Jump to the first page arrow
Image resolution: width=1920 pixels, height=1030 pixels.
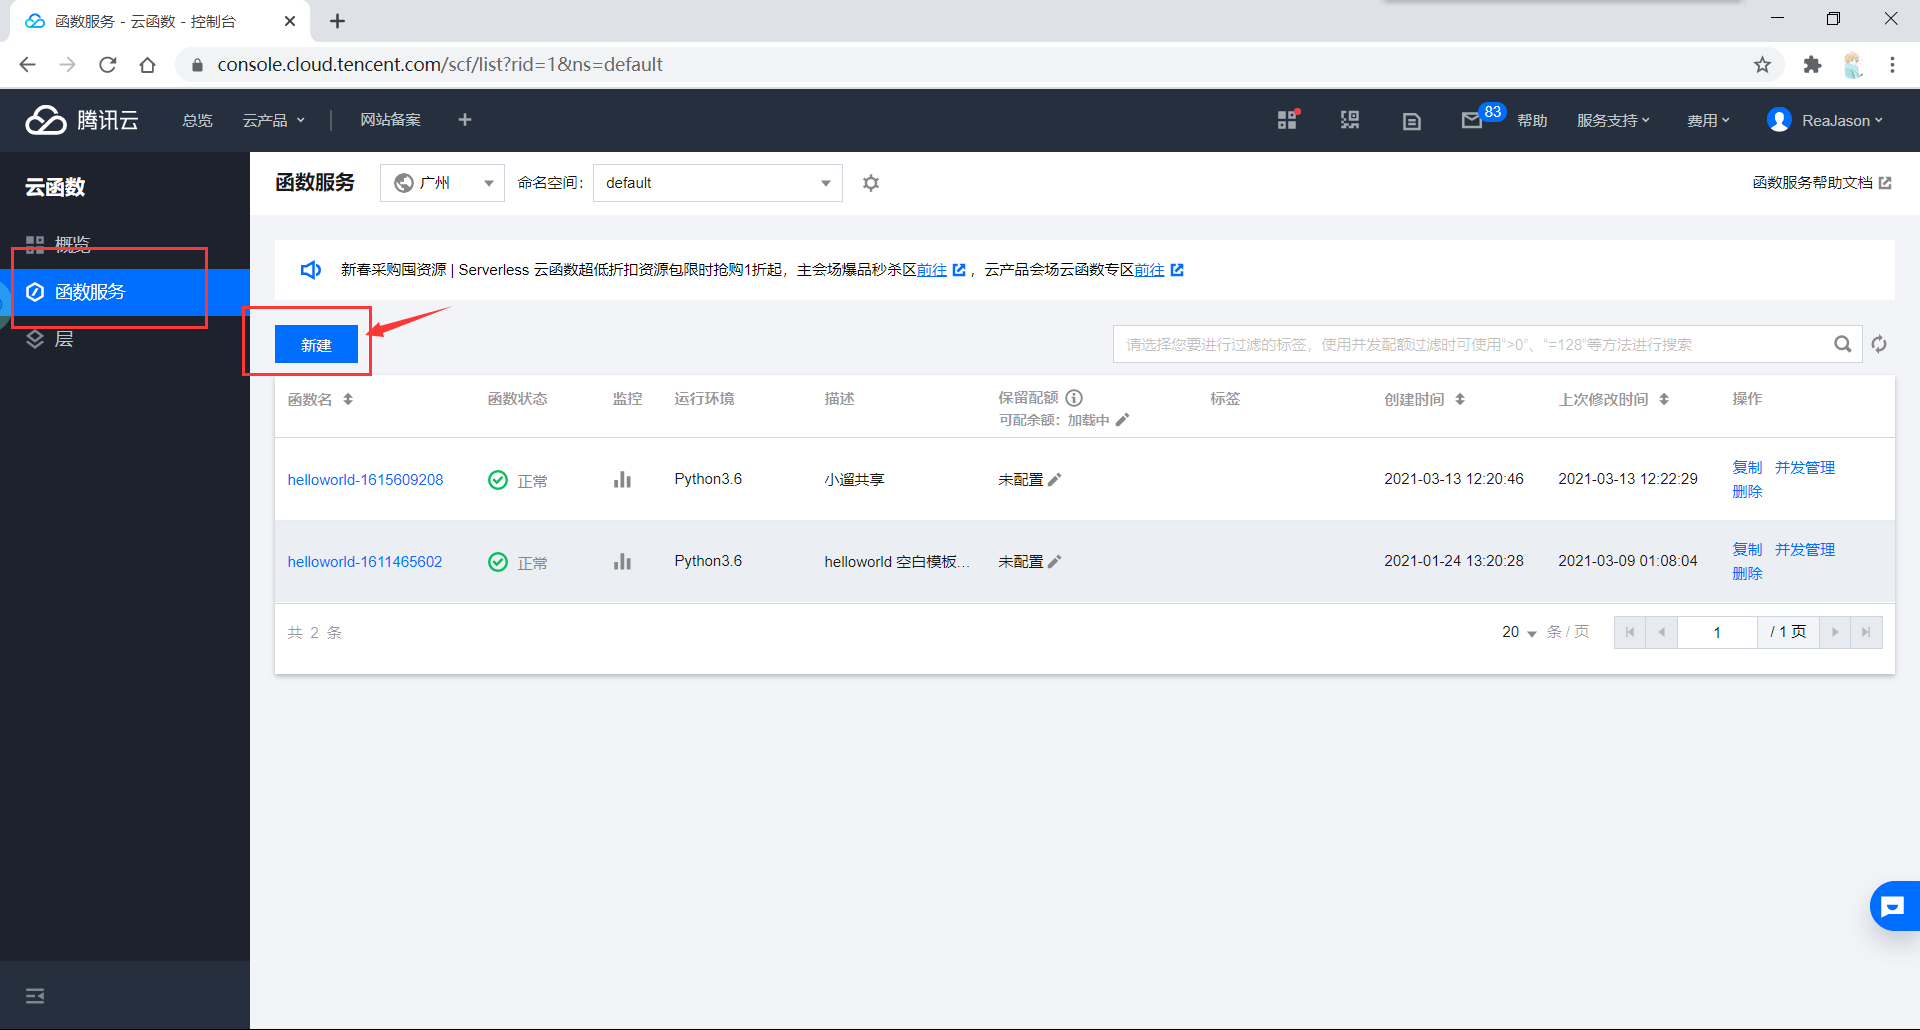tap(1630, 632)
